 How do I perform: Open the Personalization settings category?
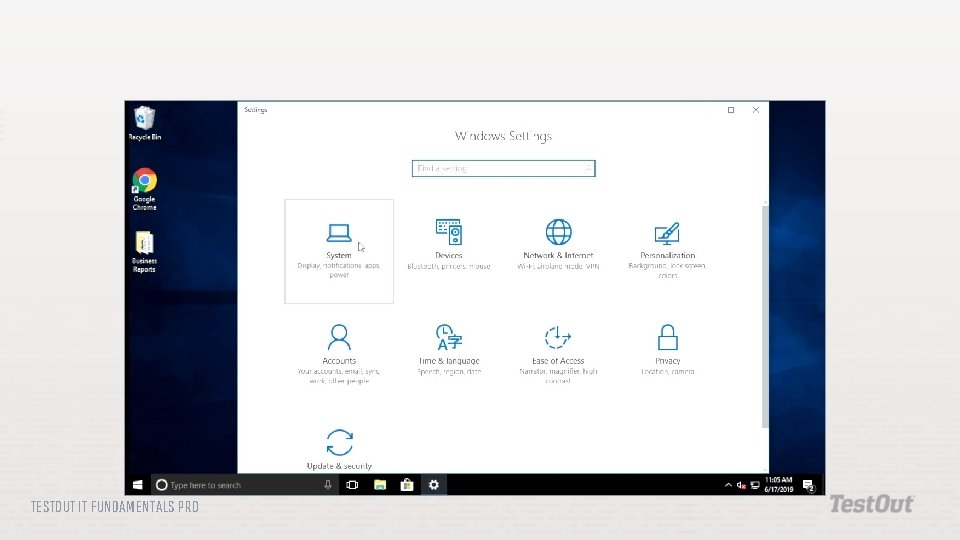[x=667, y=249]
